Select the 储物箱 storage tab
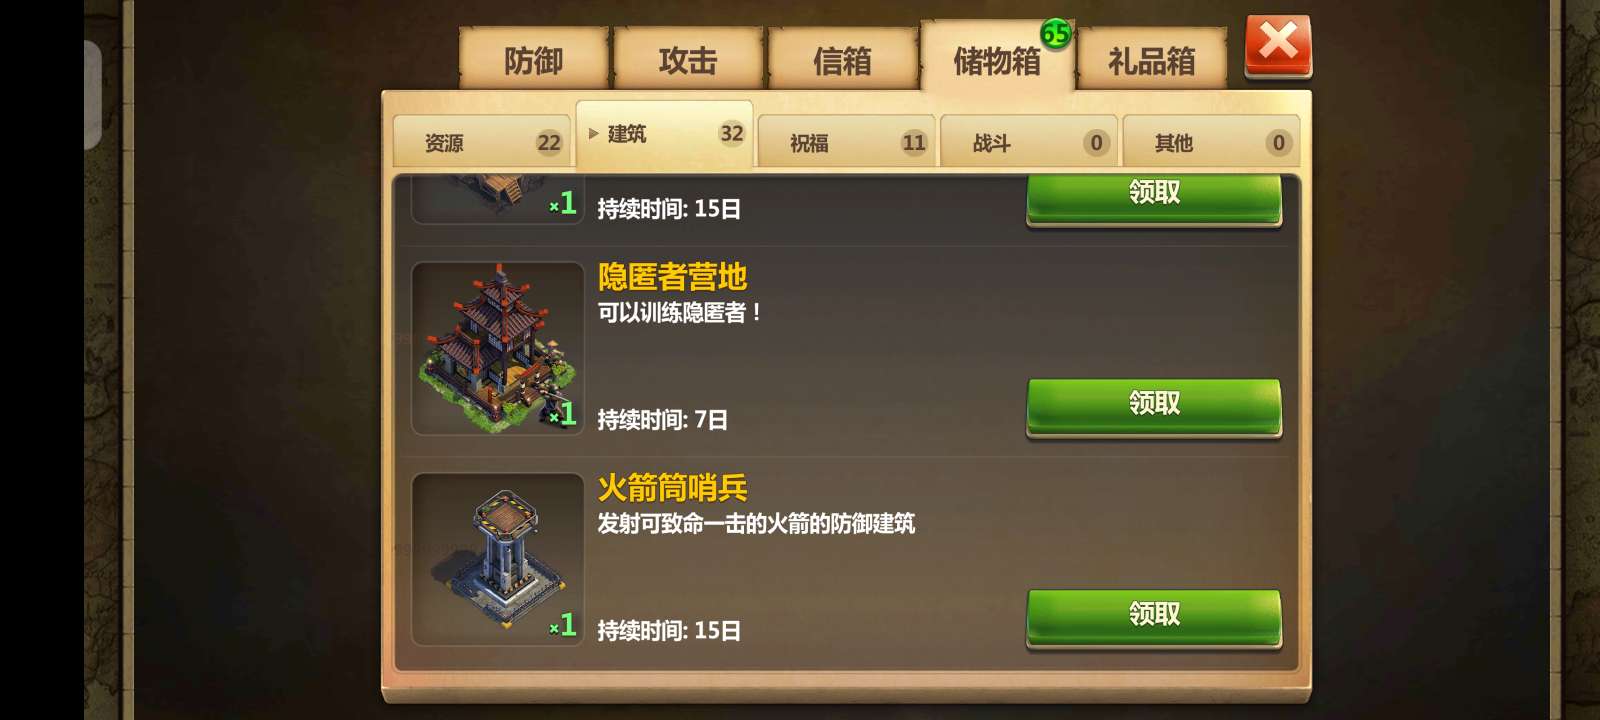This screenshot has width=1600, height=720. pos(997,58)
